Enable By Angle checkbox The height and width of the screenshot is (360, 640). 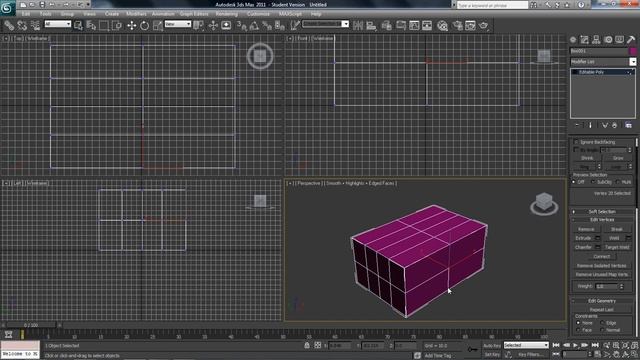[576, 150]
